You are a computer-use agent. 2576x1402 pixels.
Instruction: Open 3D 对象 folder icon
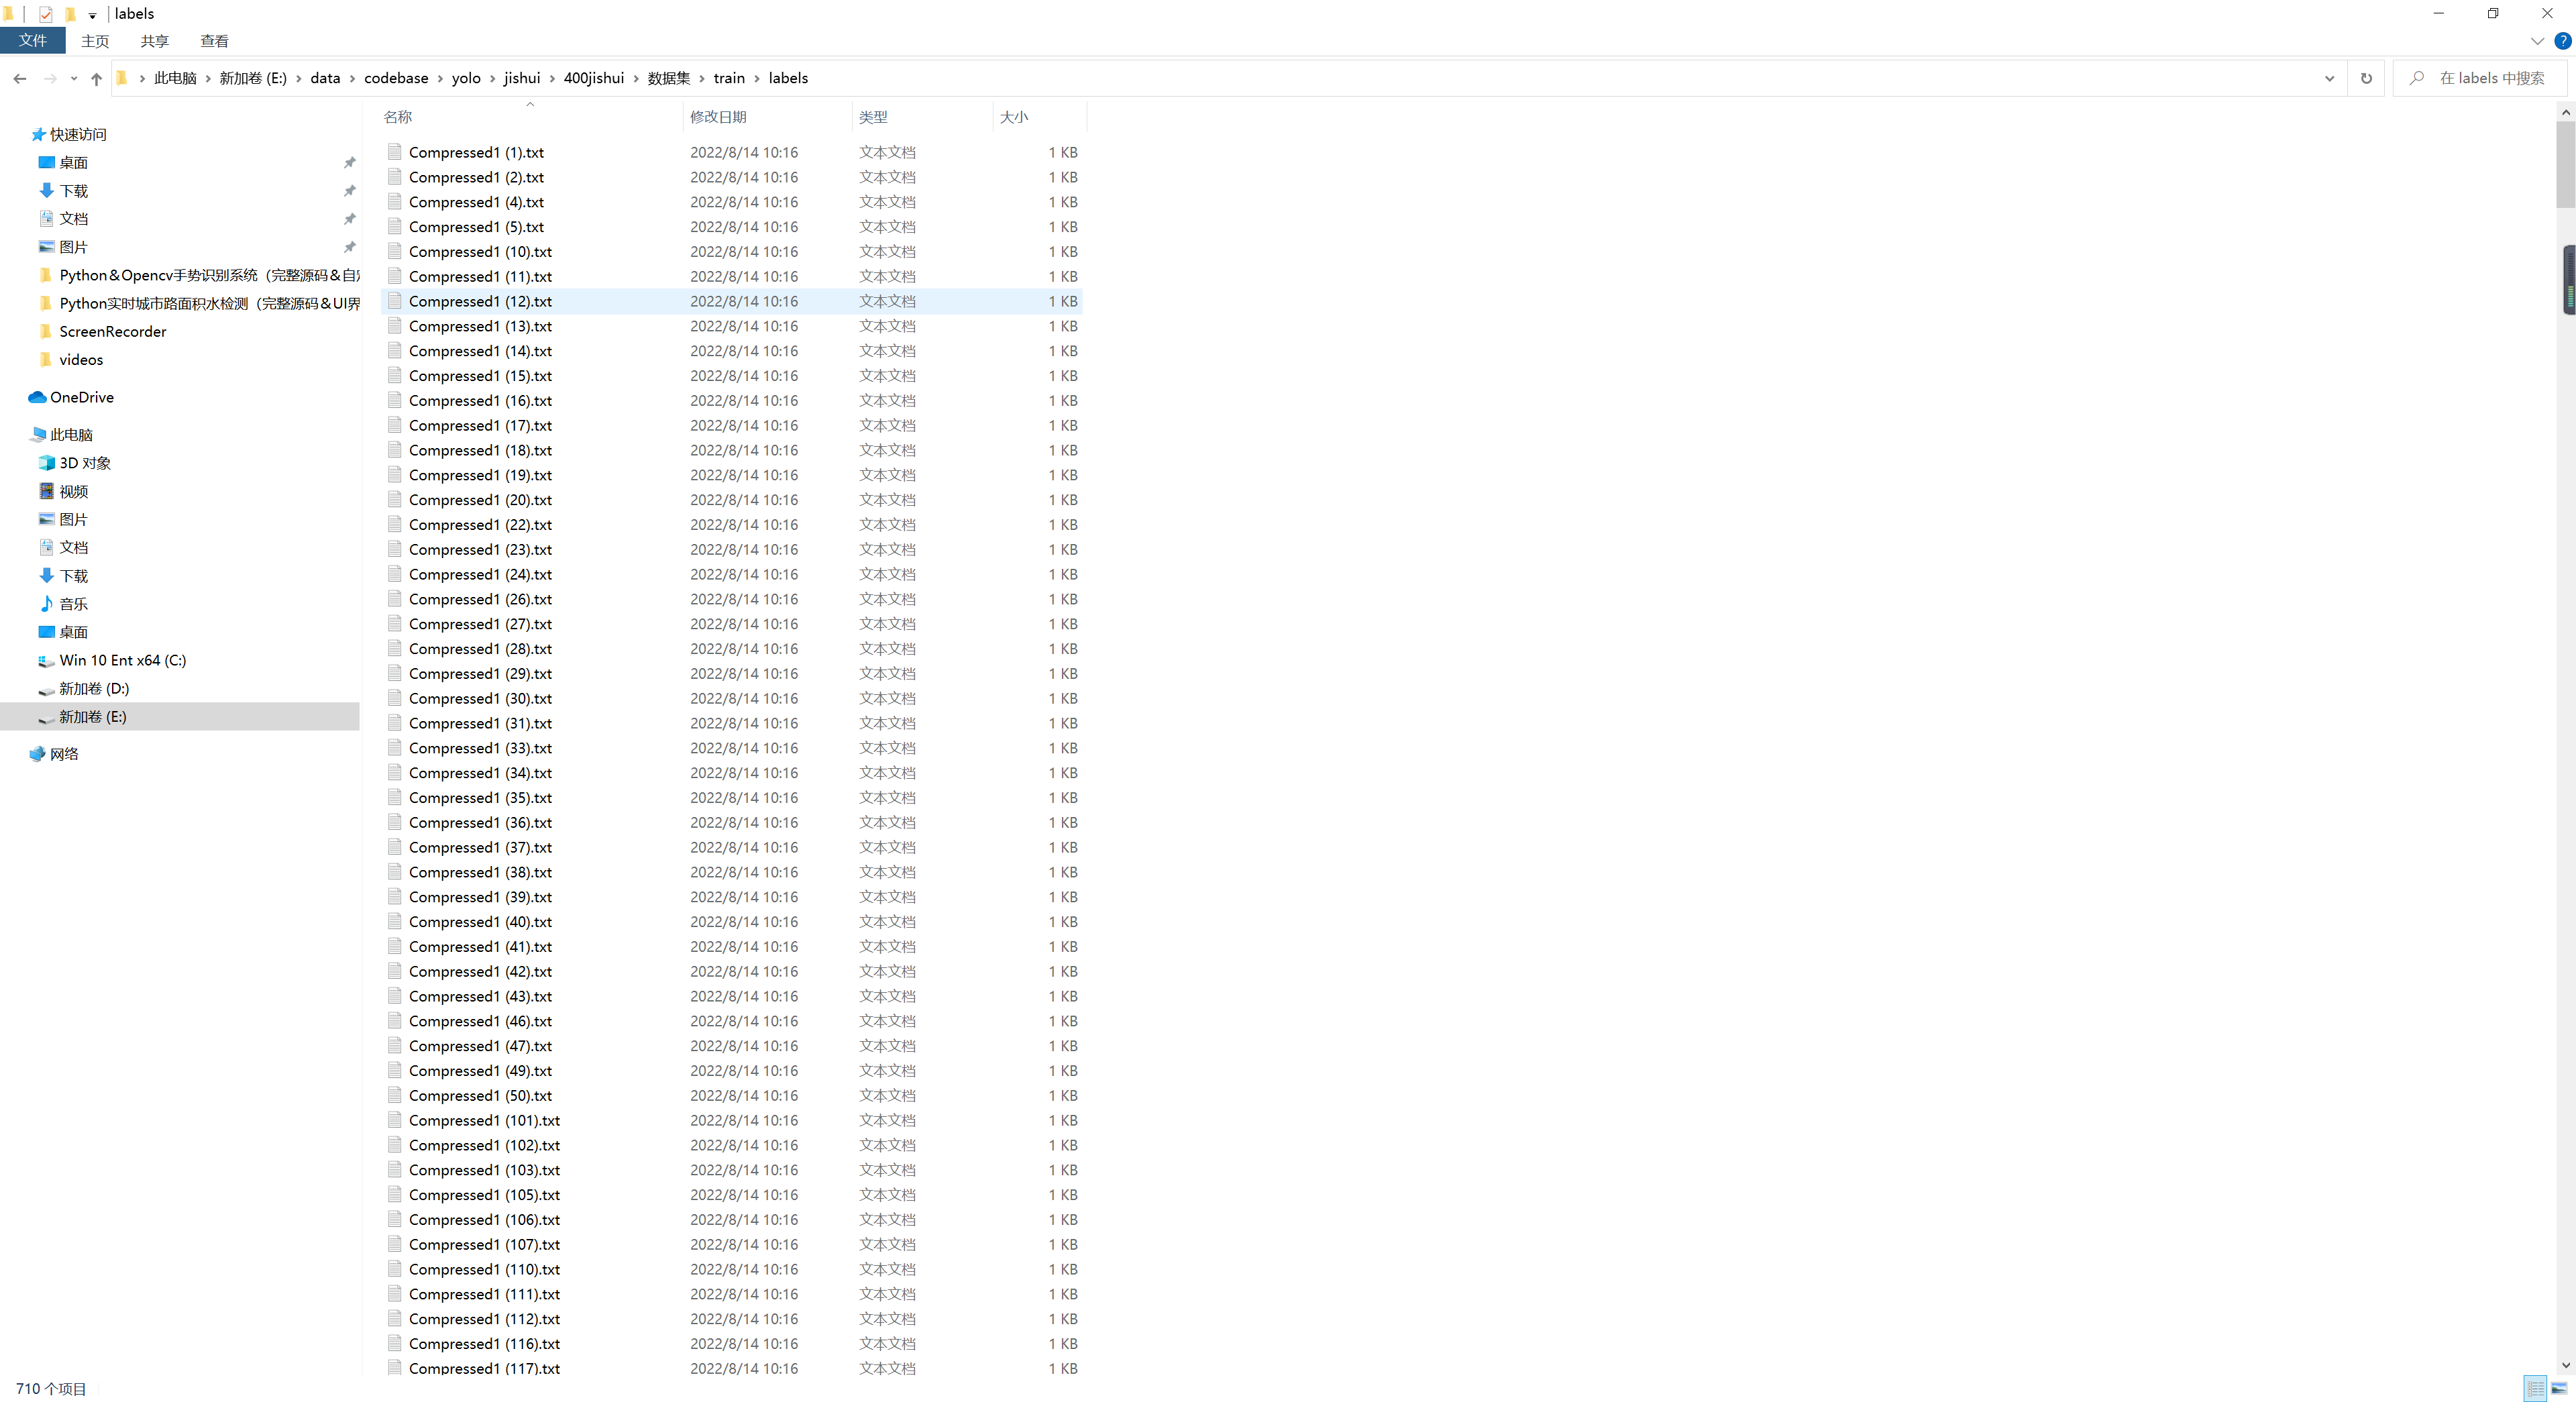(x=46, y=463)
